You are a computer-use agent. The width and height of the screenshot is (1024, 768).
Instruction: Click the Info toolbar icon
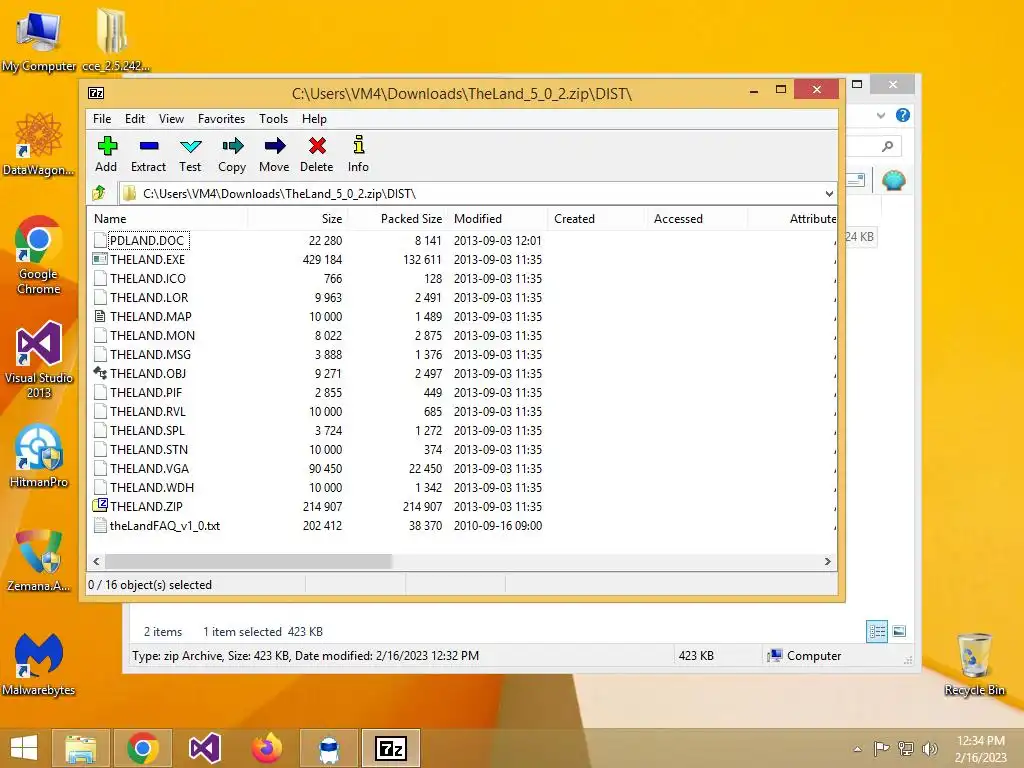(359, 145)
